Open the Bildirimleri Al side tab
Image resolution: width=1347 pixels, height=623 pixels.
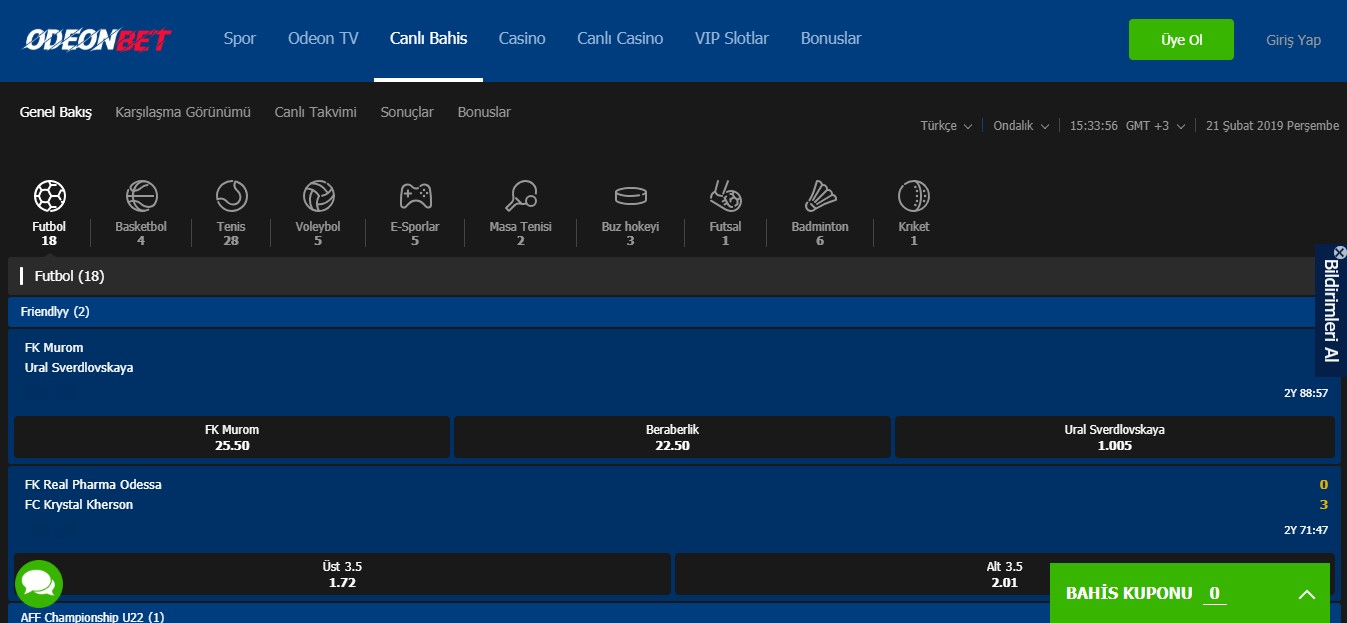point(1330,310)
